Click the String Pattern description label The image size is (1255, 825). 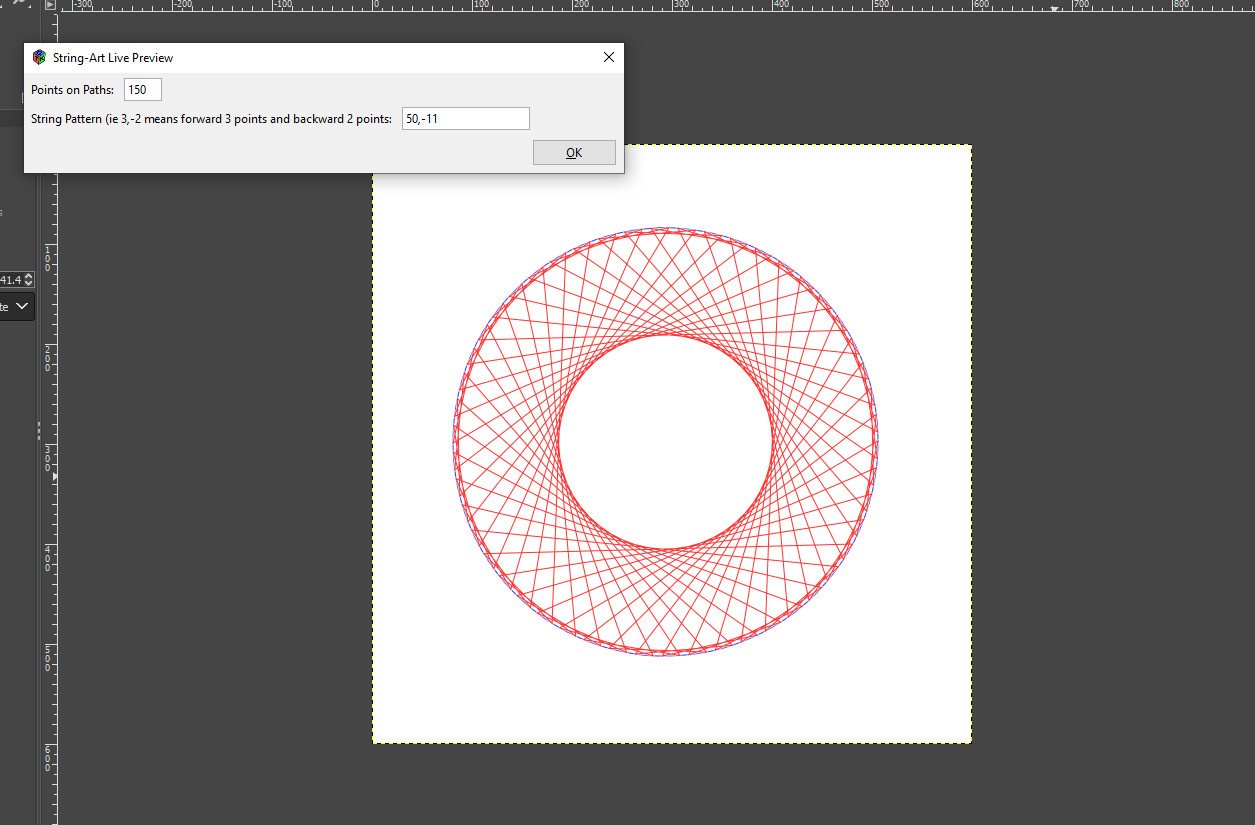(x=211, y=119)
